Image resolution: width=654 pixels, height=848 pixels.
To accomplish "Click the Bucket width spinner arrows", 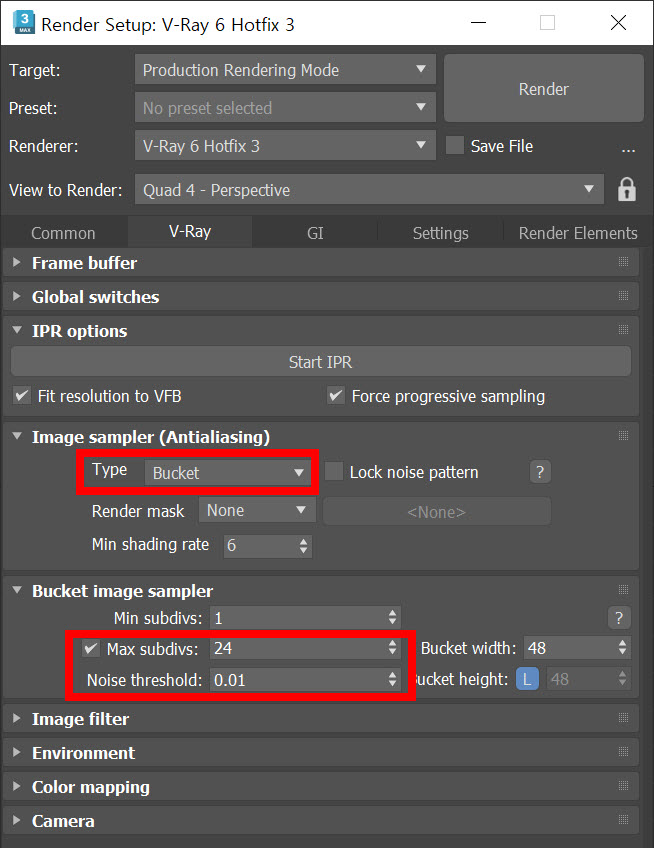I will [623, 648].
